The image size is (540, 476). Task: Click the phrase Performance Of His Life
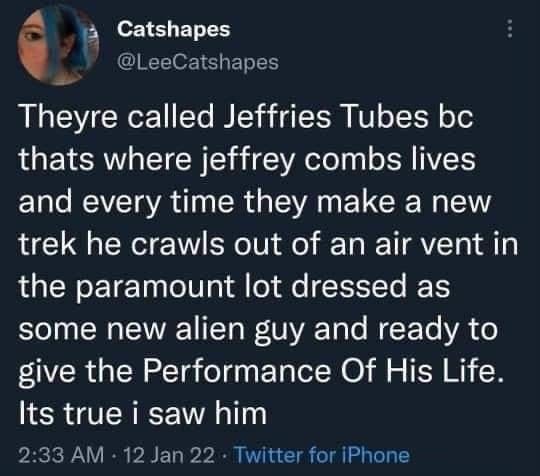pos(321,371)
